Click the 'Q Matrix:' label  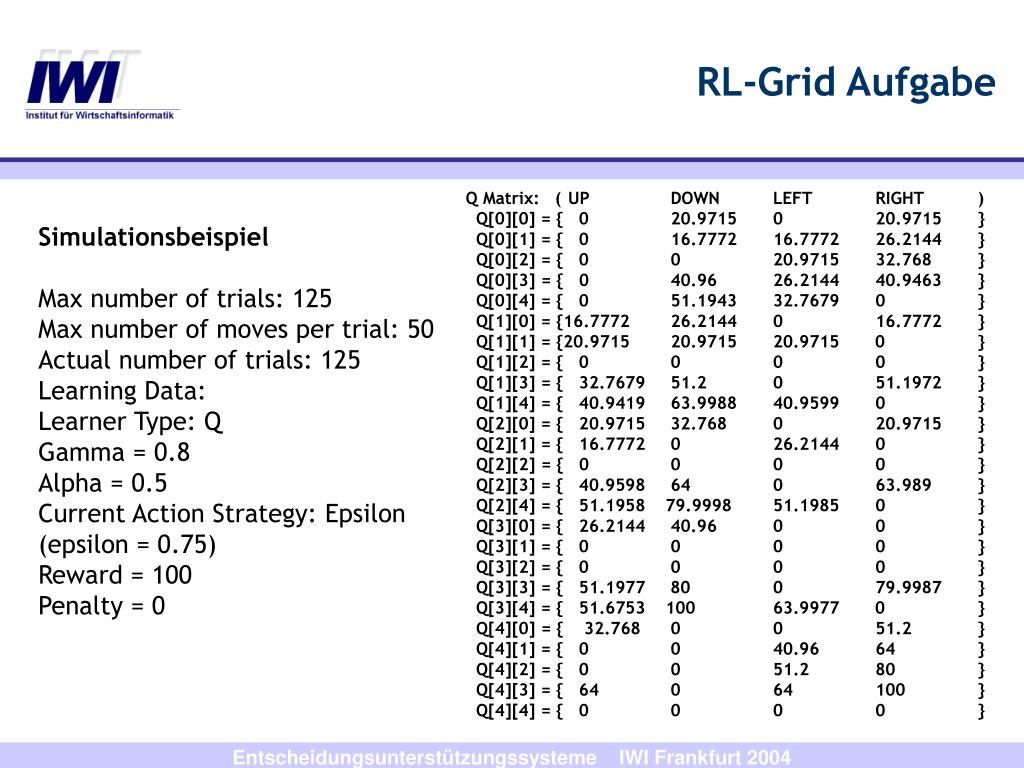click(502, 199)
